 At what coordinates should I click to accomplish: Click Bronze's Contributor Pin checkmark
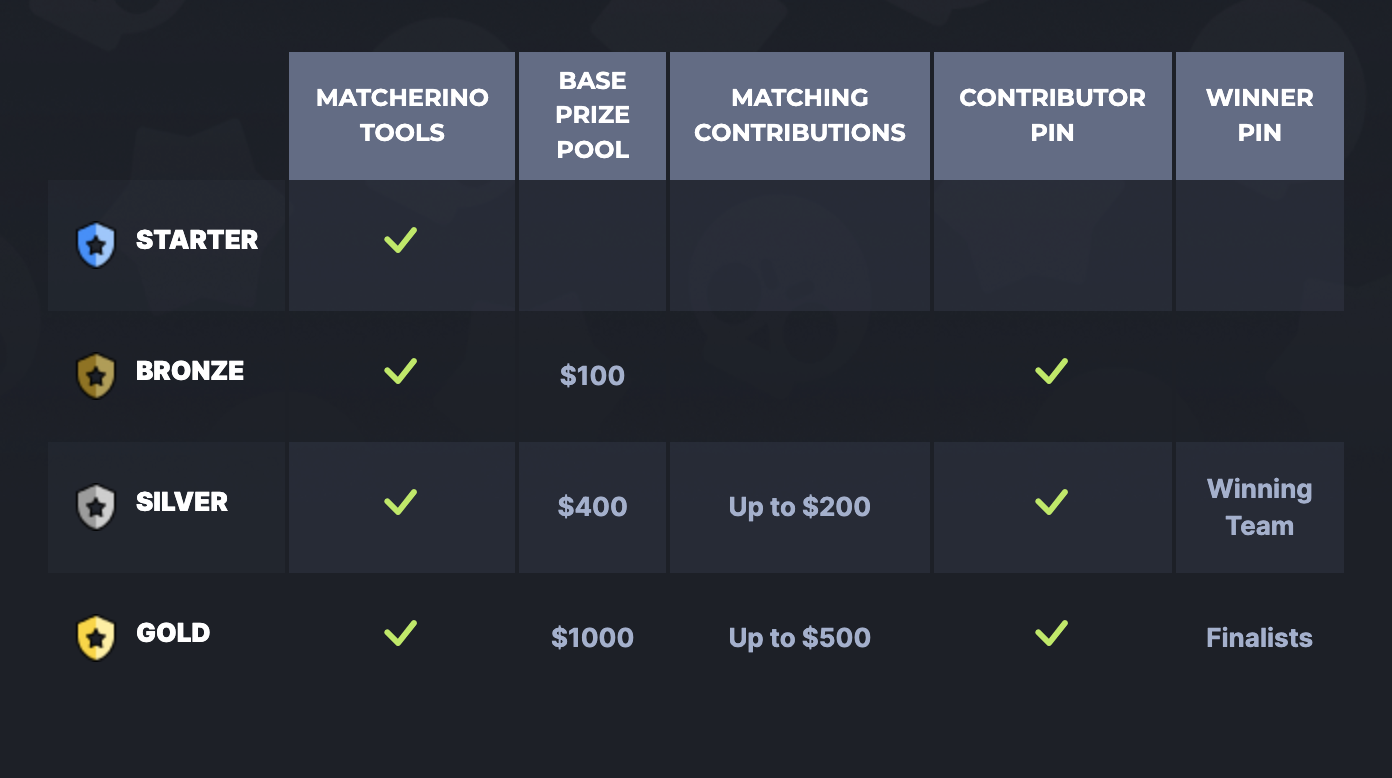[1051, 372]
